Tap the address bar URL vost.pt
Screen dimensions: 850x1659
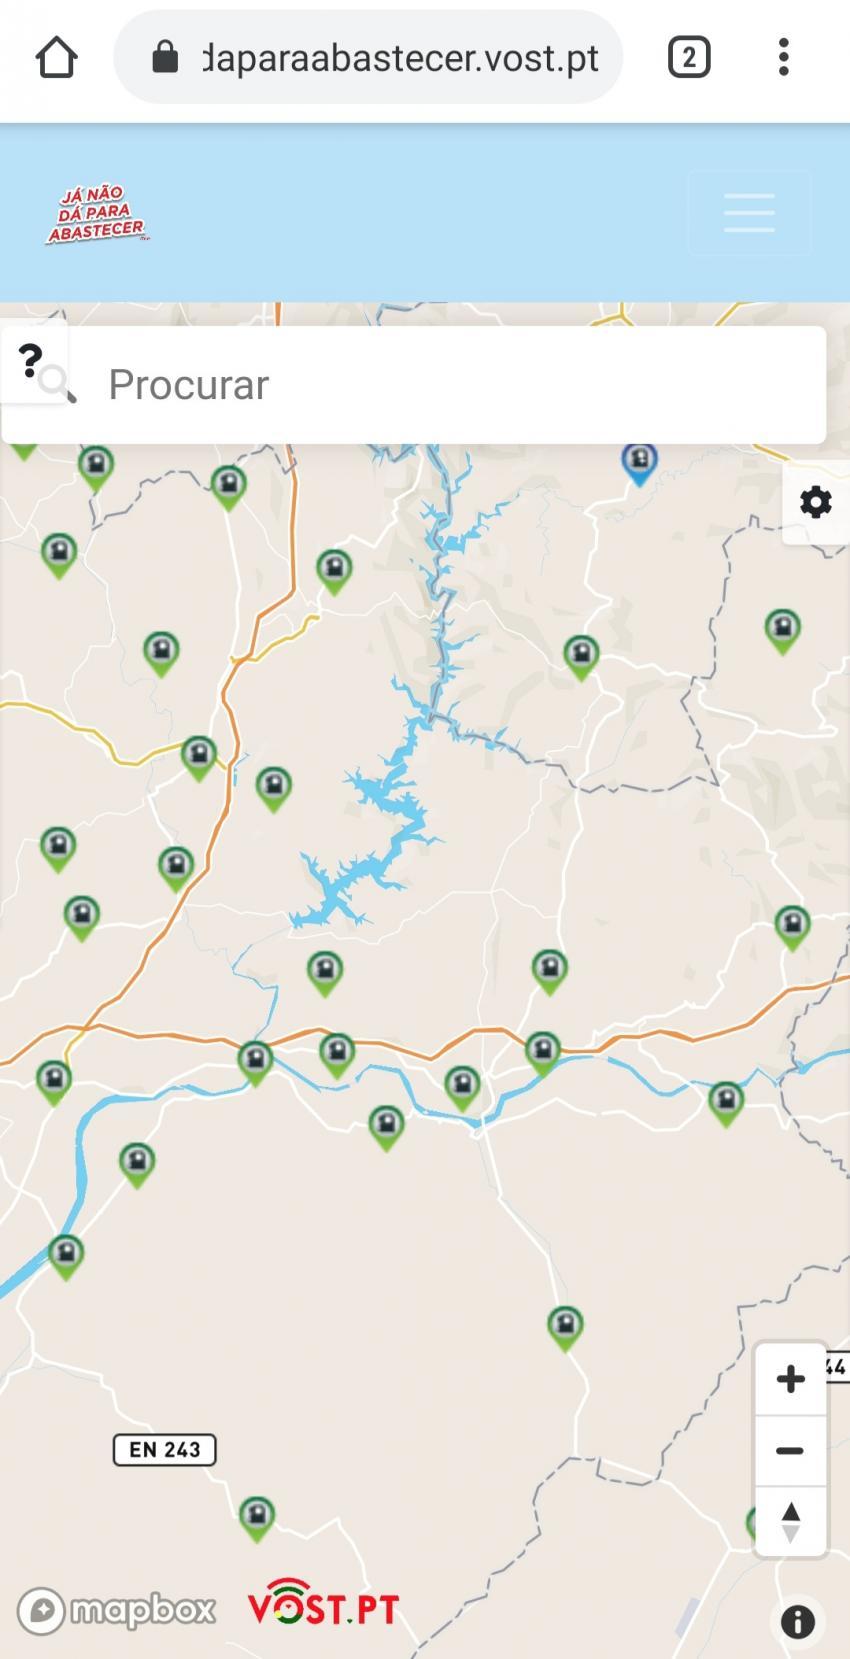pos(400,58)
